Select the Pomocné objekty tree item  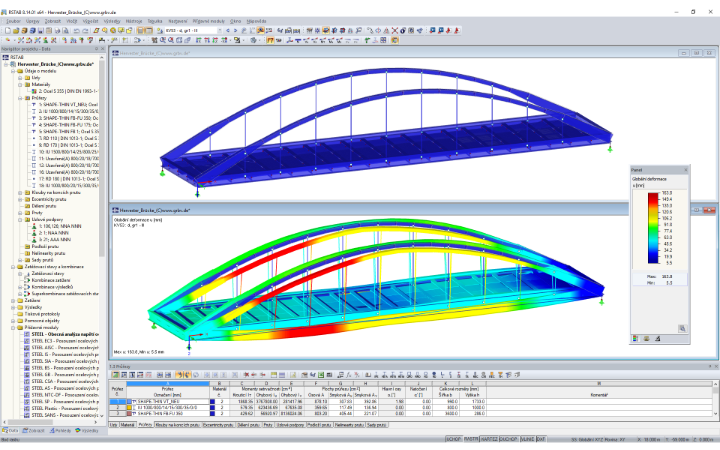pyautogui.click(x=42, y=321)
